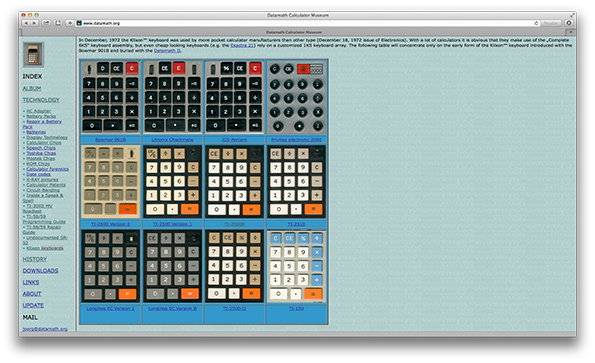Click the joerg@datamath.org email link
The image size is (595, 363).
point(45,329)
